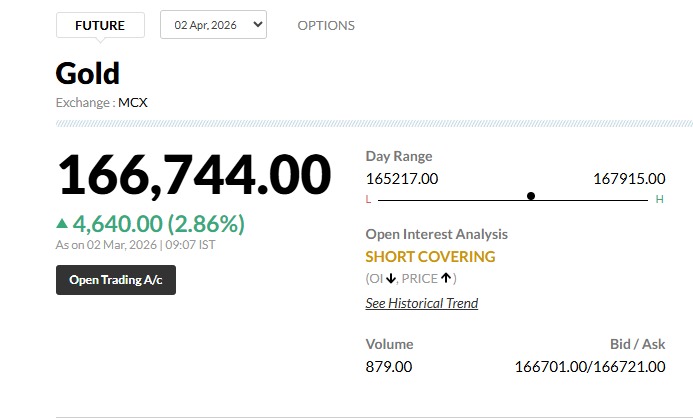Click the OI down arrow icon
The image size is (693, 418).
(391, 279)
